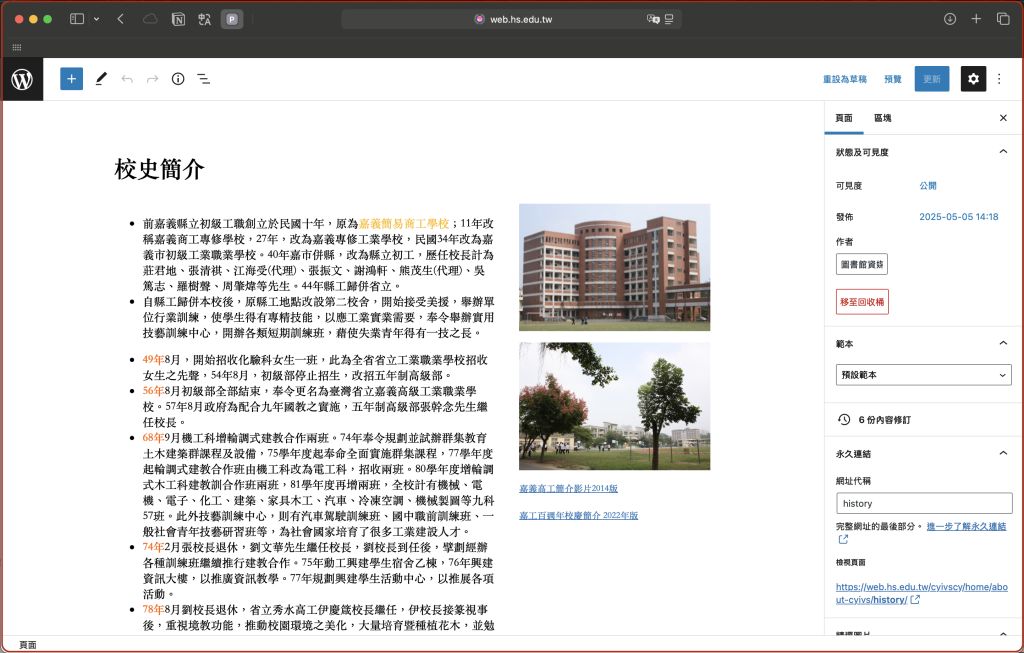1024x653 pixels.
Task: Switch to the 頁面 tab
Action: pyautogui.click(x=844, y=118)
